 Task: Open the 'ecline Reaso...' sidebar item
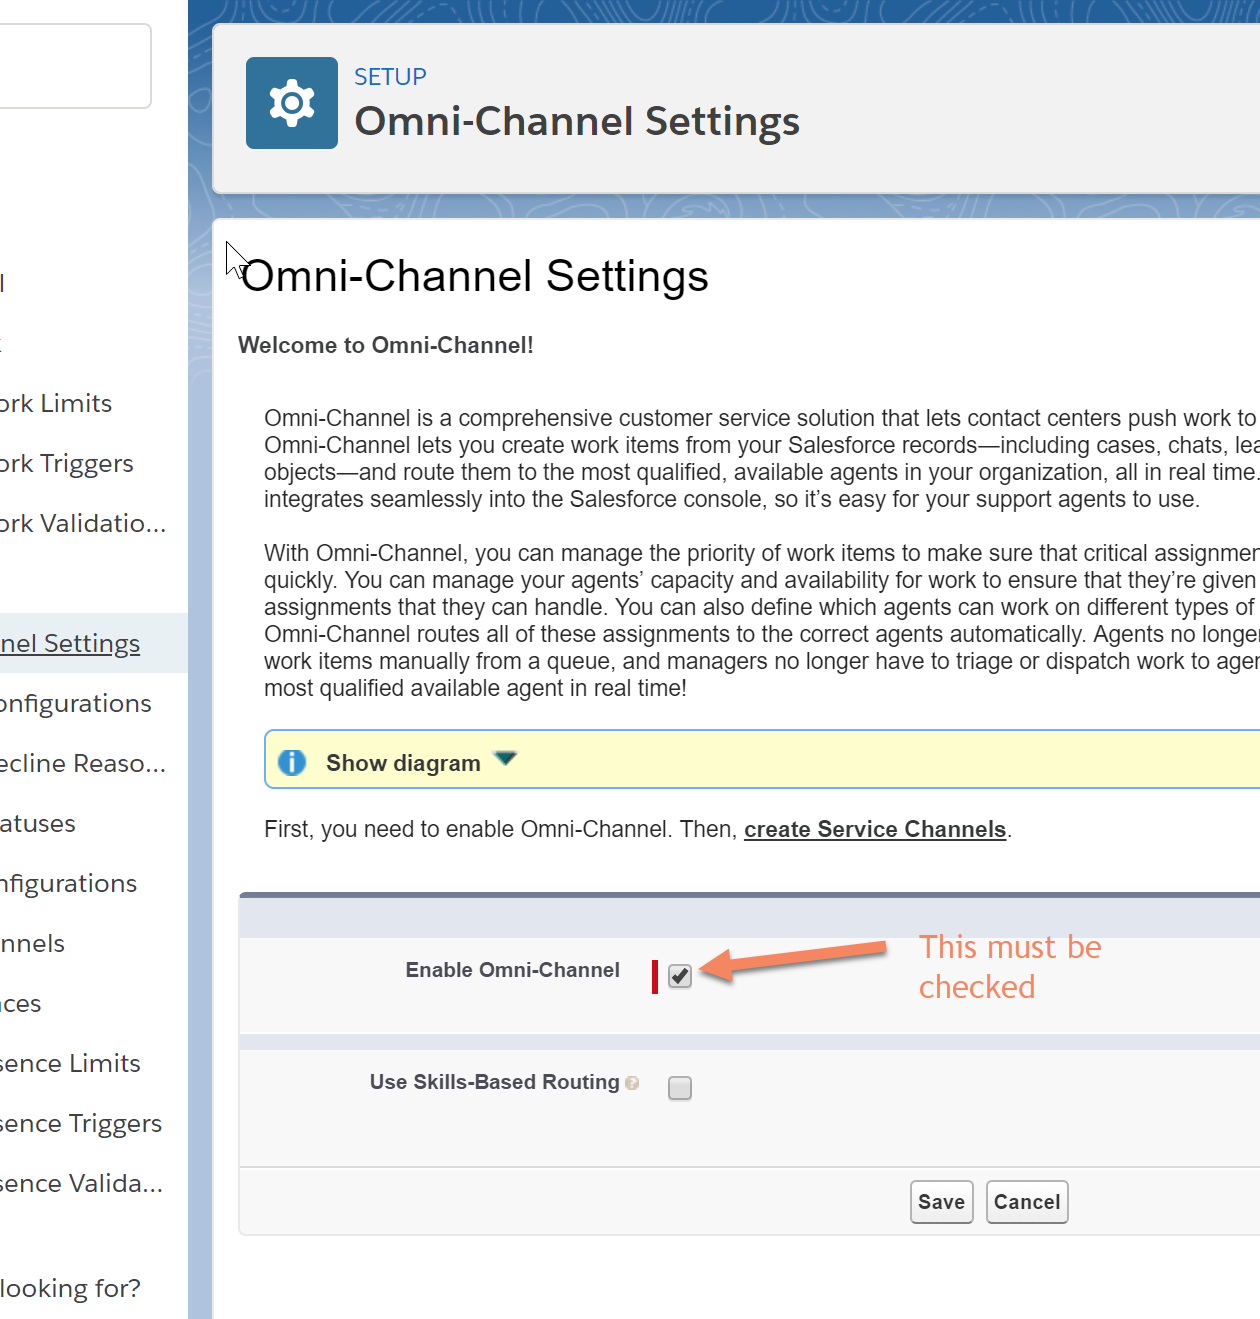click(83, 763)
